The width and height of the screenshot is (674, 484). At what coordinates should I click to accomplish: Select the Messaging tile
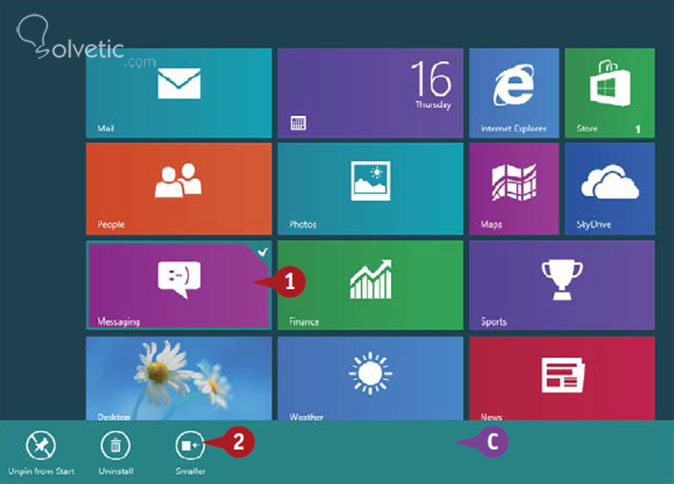(179, 285)
